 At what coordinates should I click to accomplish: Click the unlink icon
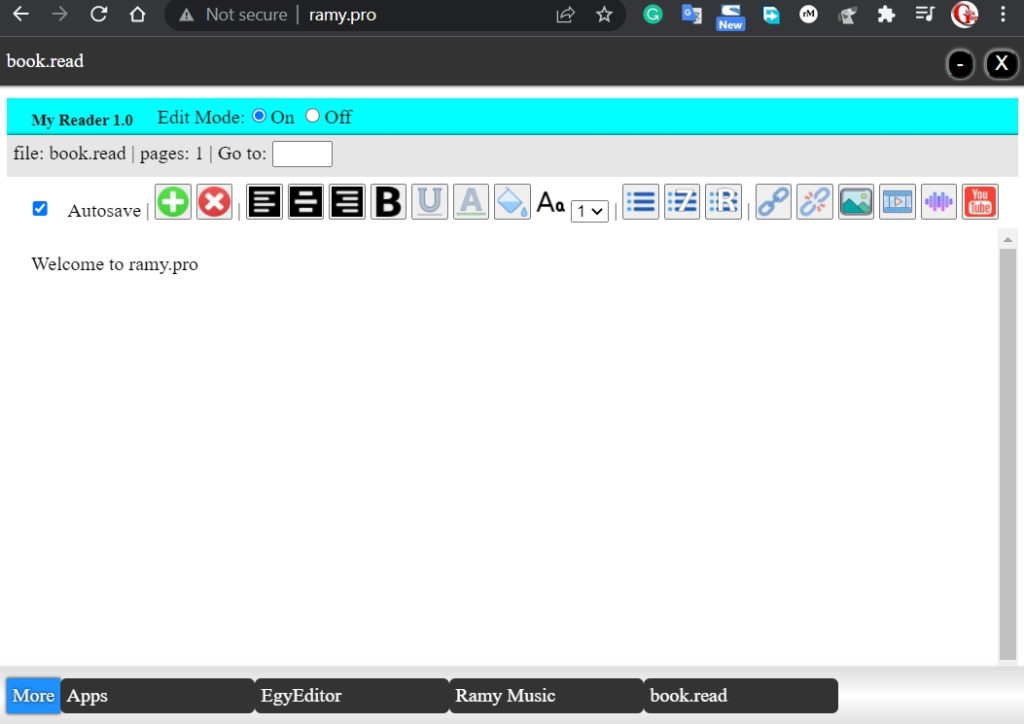[x=813, y=201]
